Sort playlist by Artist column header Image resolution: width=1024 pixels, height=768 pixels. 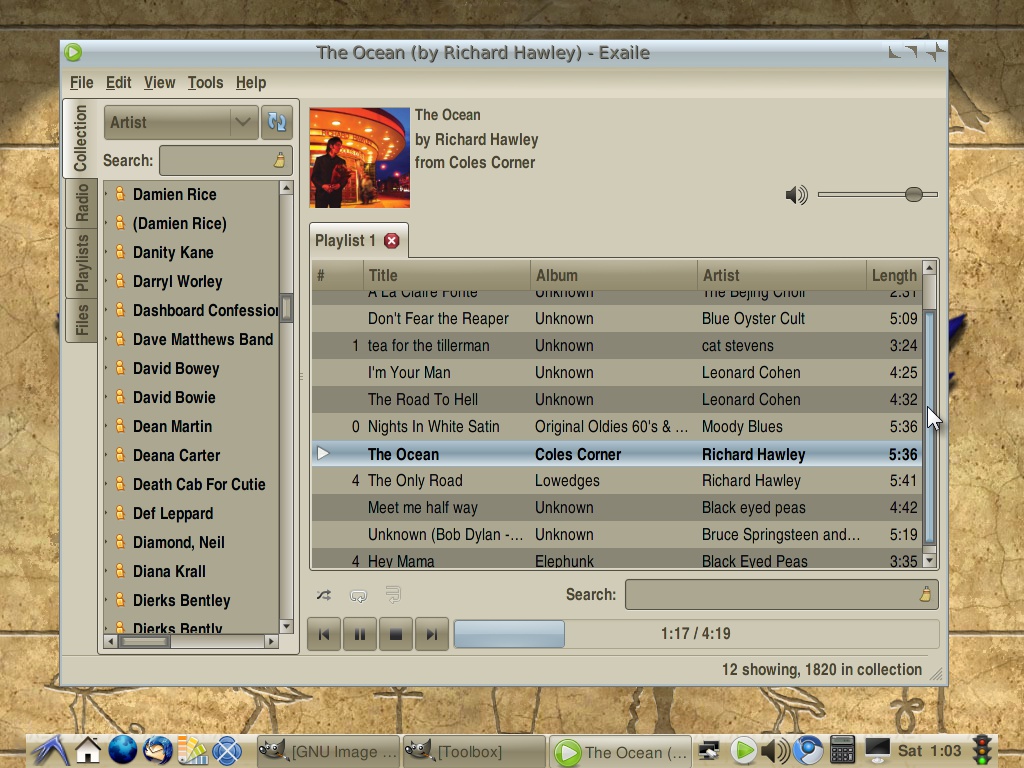782,275
